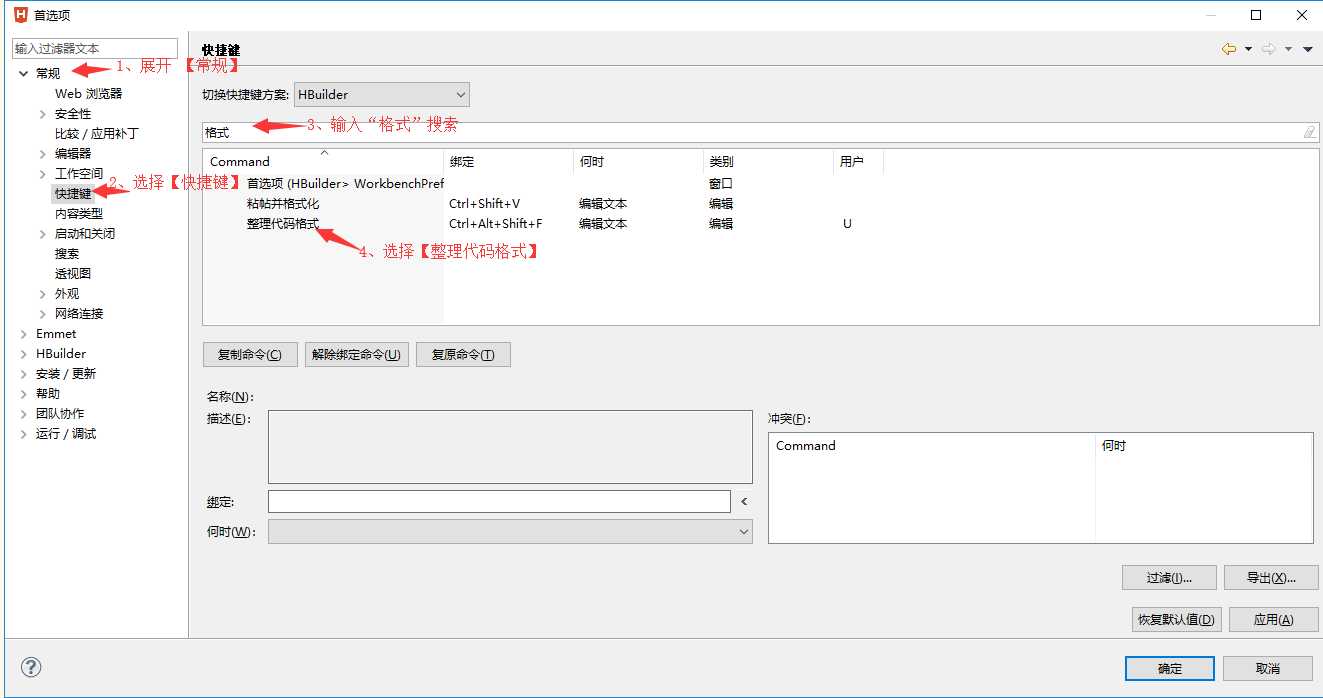
Task: Focus the 输入过滤器文本 filter field
Action: tap(95, 48)
